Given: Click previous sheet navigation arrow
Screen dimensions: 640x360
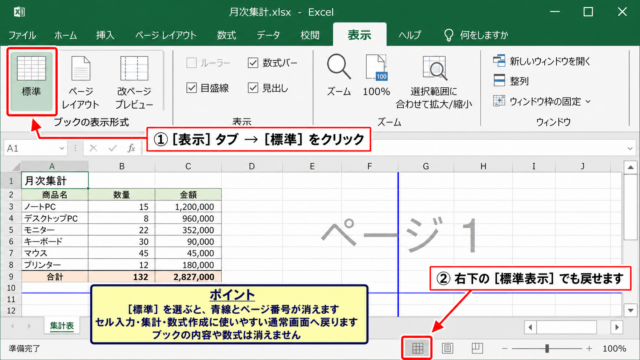Looking at the screenshot, I should coord(13,326).
